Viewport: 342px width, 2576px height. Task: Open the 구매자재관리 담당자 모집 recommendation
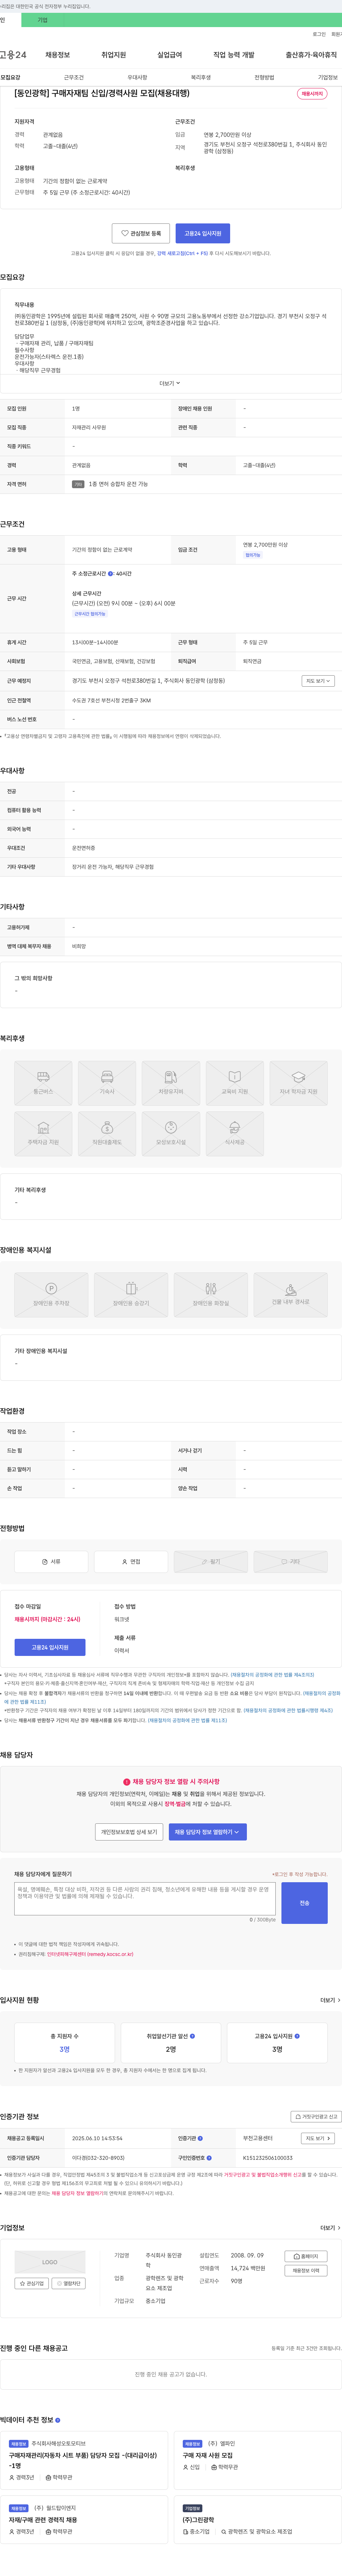point(84,2460)
